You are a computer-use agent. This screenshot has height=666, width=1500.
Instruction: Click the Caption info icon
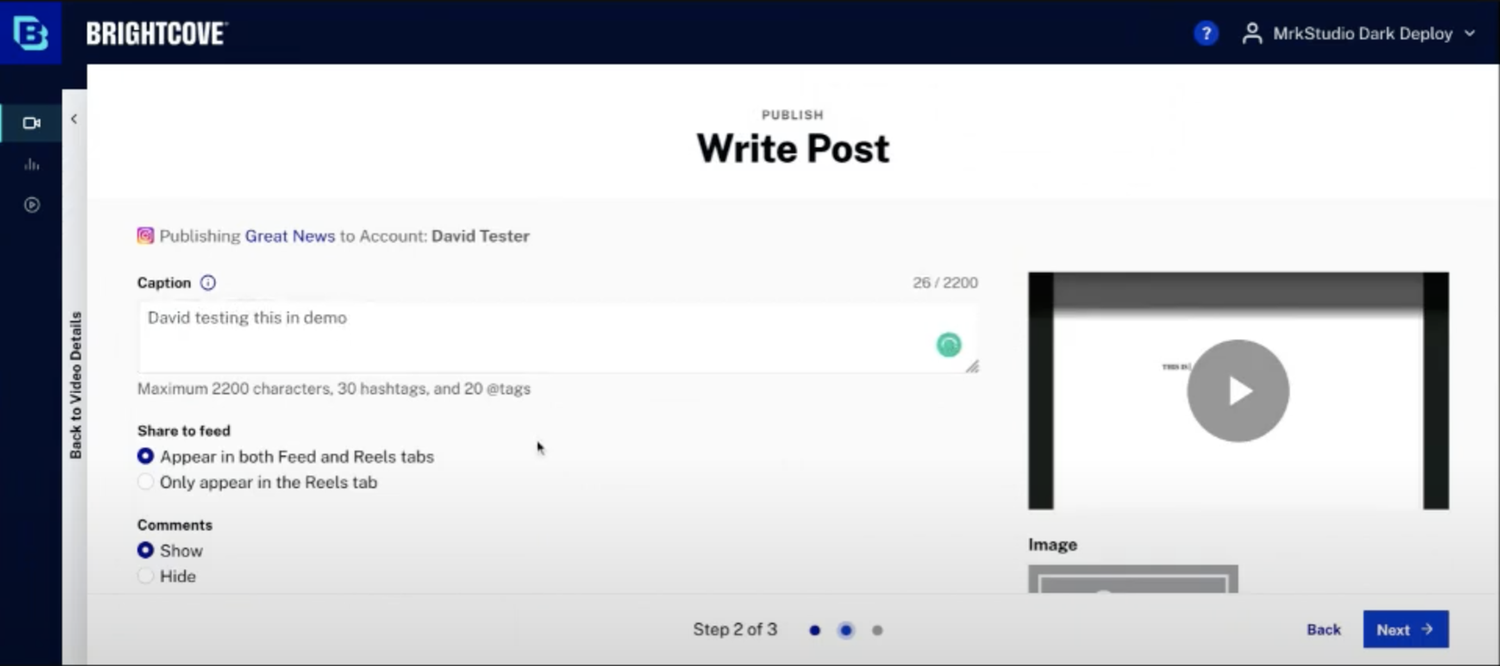(x=208, y=283)
